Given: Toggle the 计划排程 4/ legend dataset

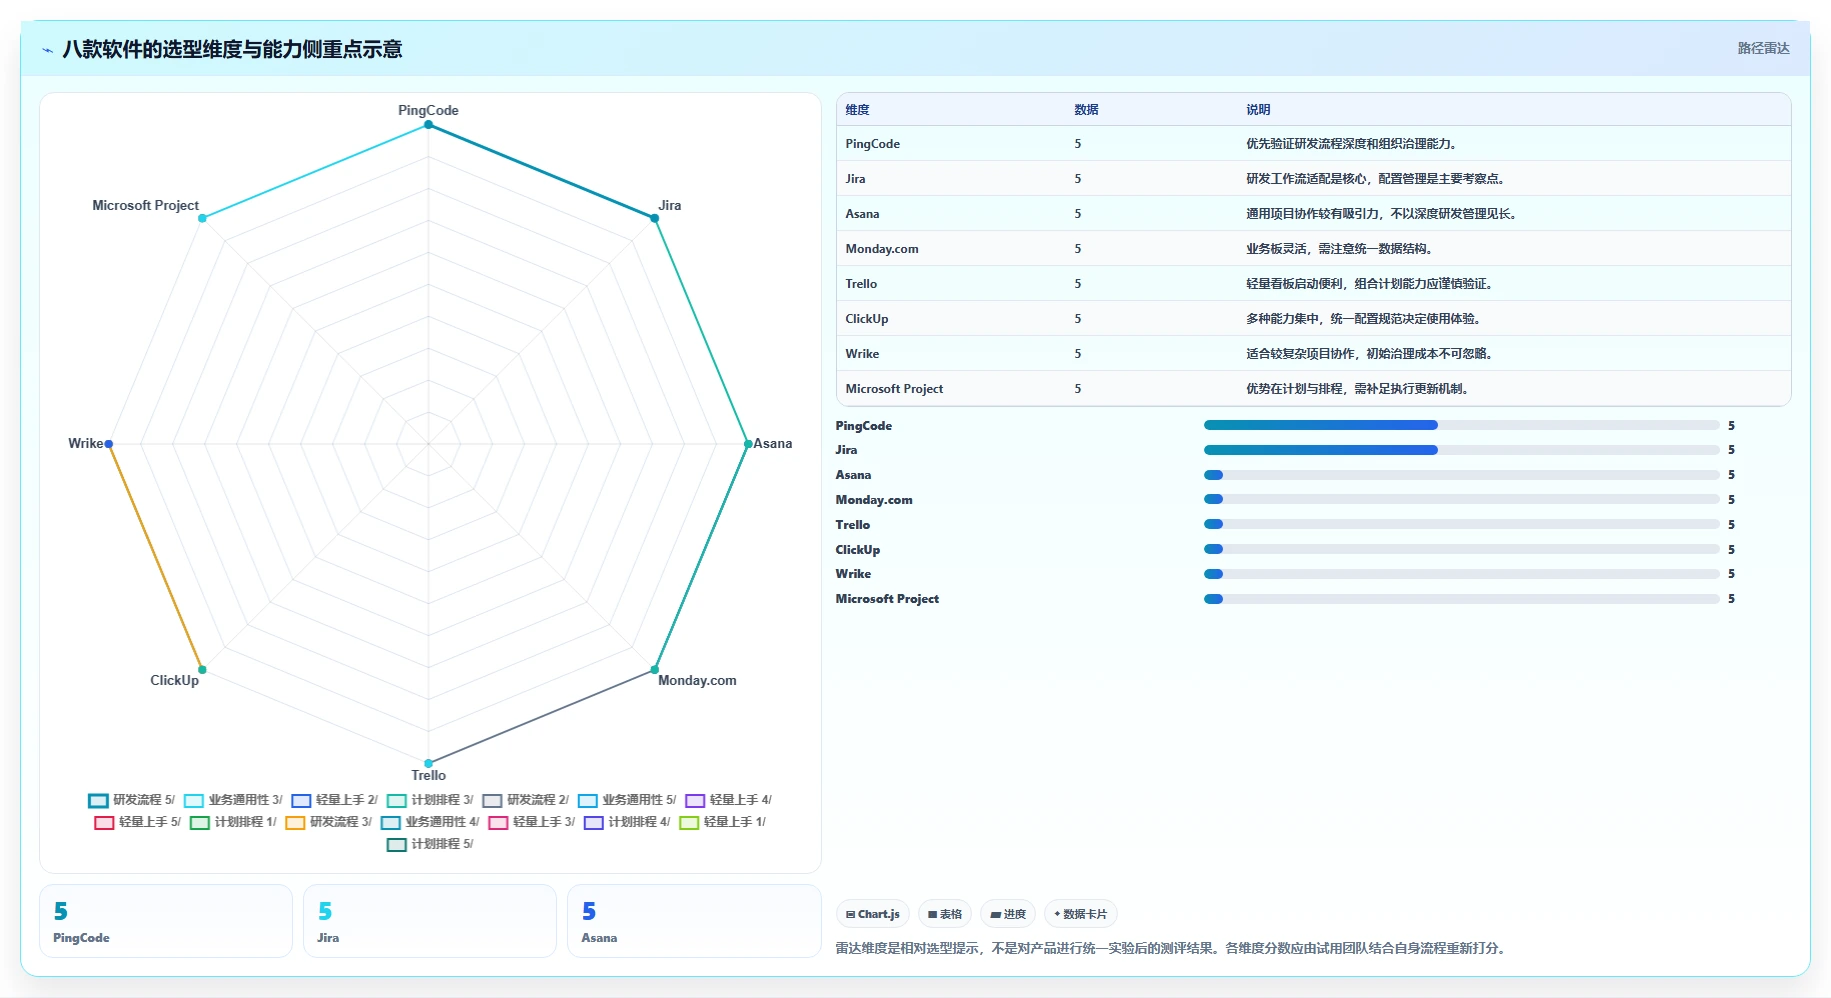Looking at the screenshot, I should tap(627, 822).
